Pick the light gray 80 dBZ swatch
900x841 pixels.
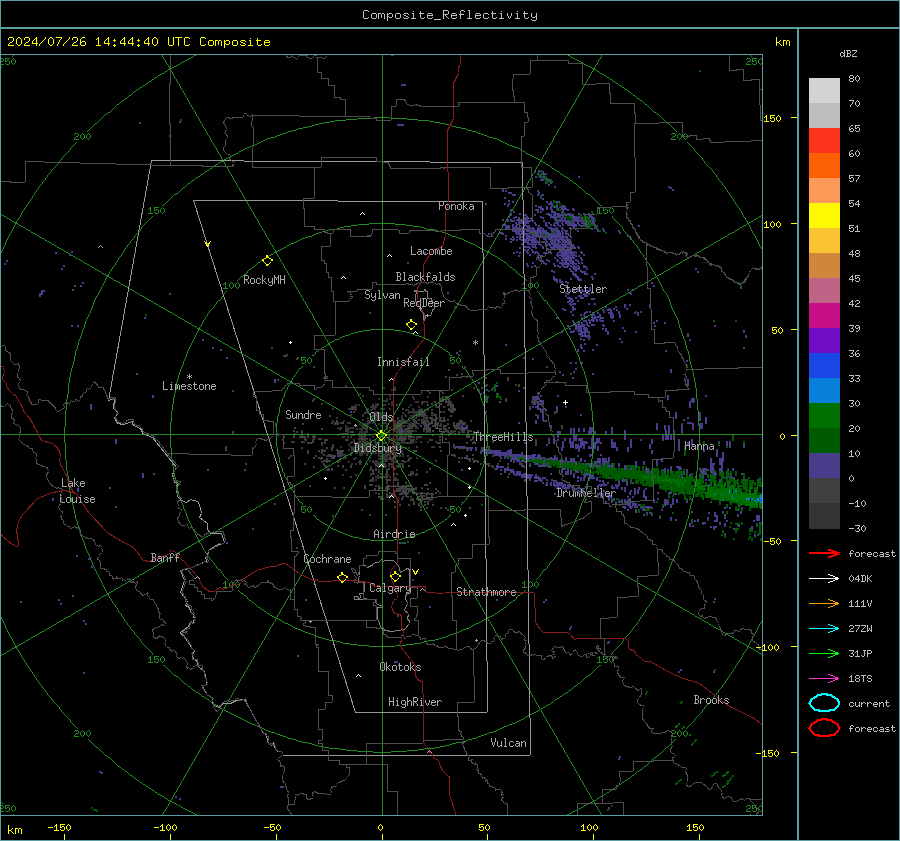[x=824, y=90]
